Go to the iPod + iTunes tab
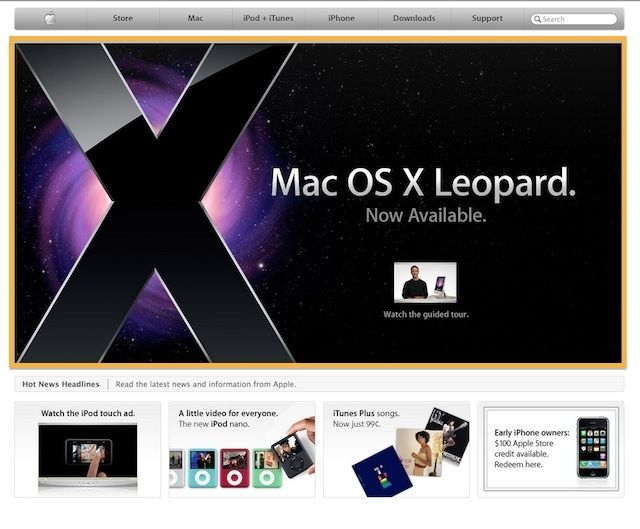Viewport: 640px width, 529px height. 268,18
